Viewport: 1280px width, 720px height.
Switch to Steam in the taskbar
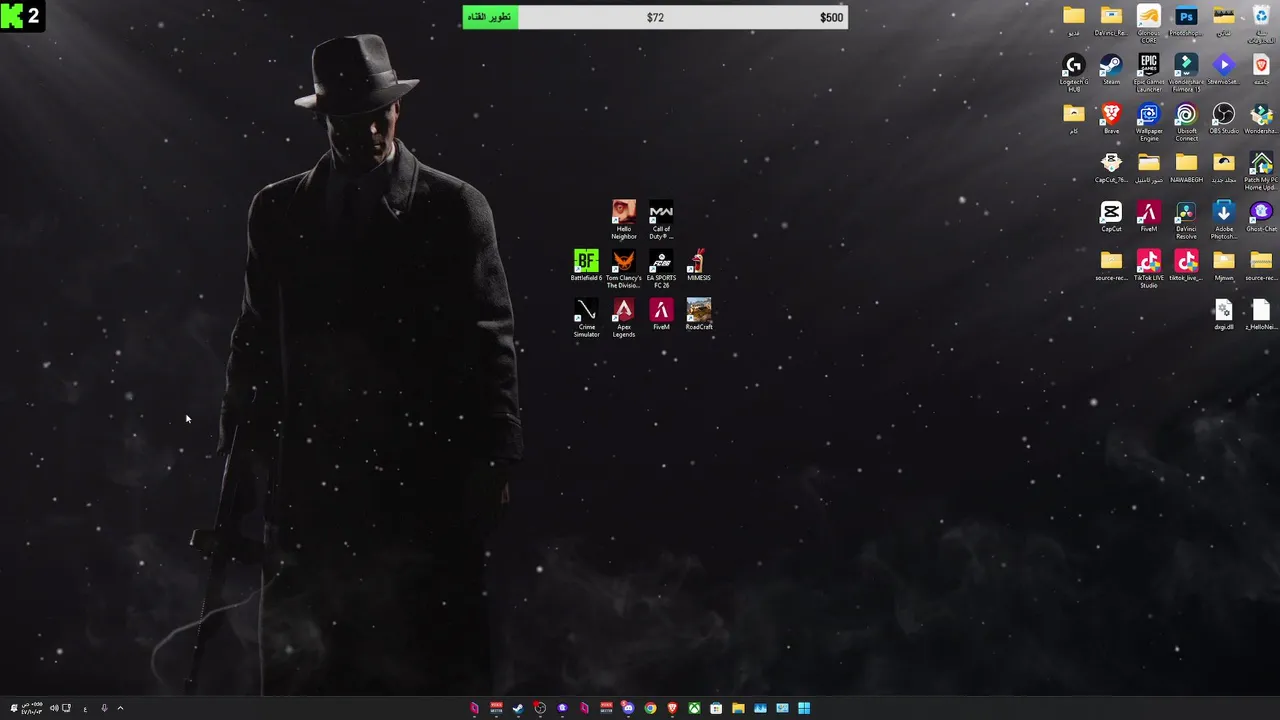(518, 708)
